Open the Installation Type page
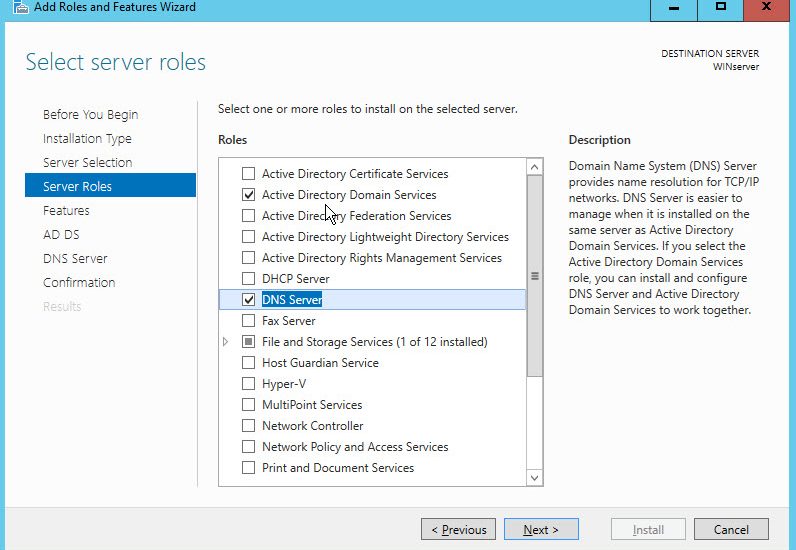Image resolution: width=796 pixels, height=550 pixels. coord(87,138)
